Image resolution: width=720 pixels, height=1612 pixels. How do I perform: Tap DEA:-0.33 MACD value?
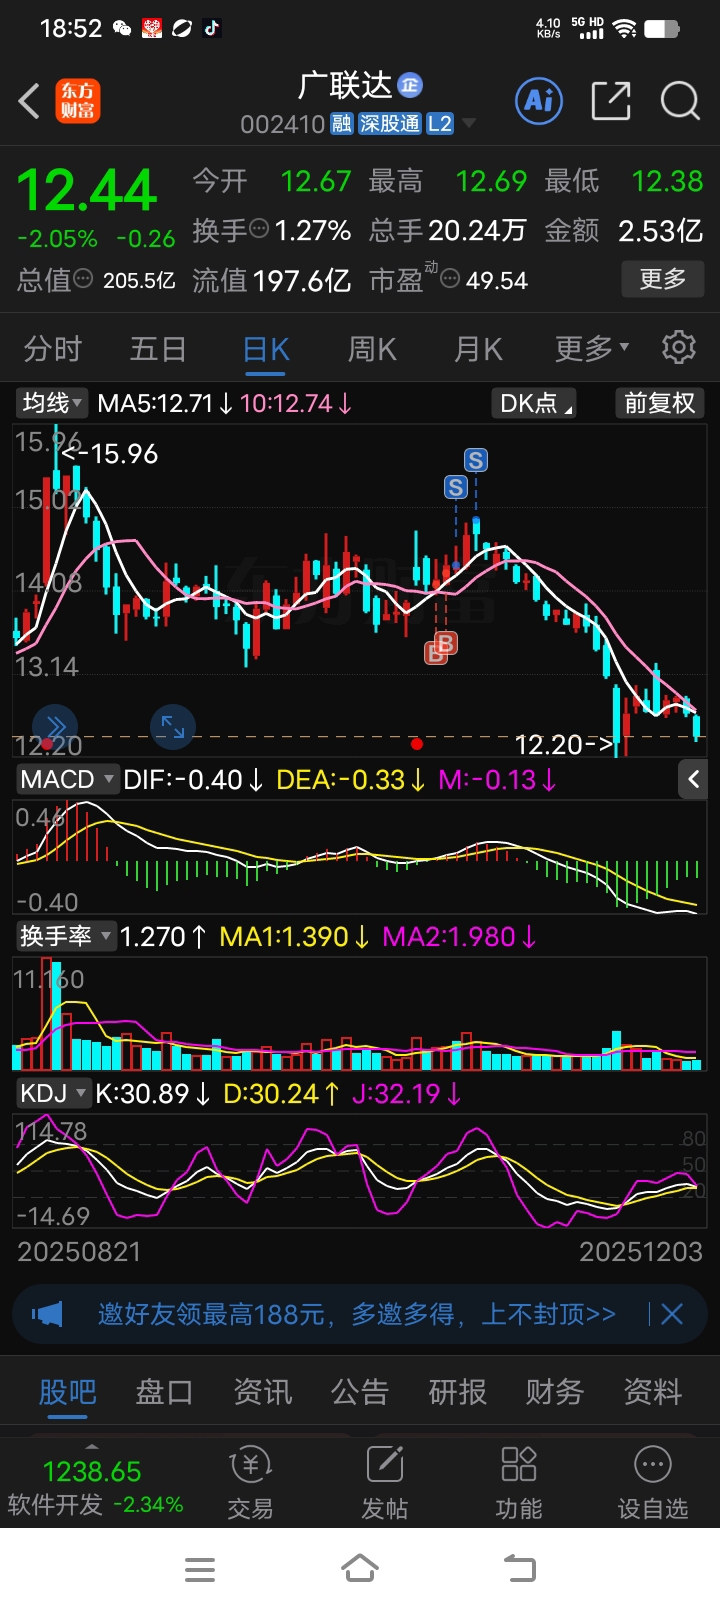pyautogui.click(x=351, y=779)
